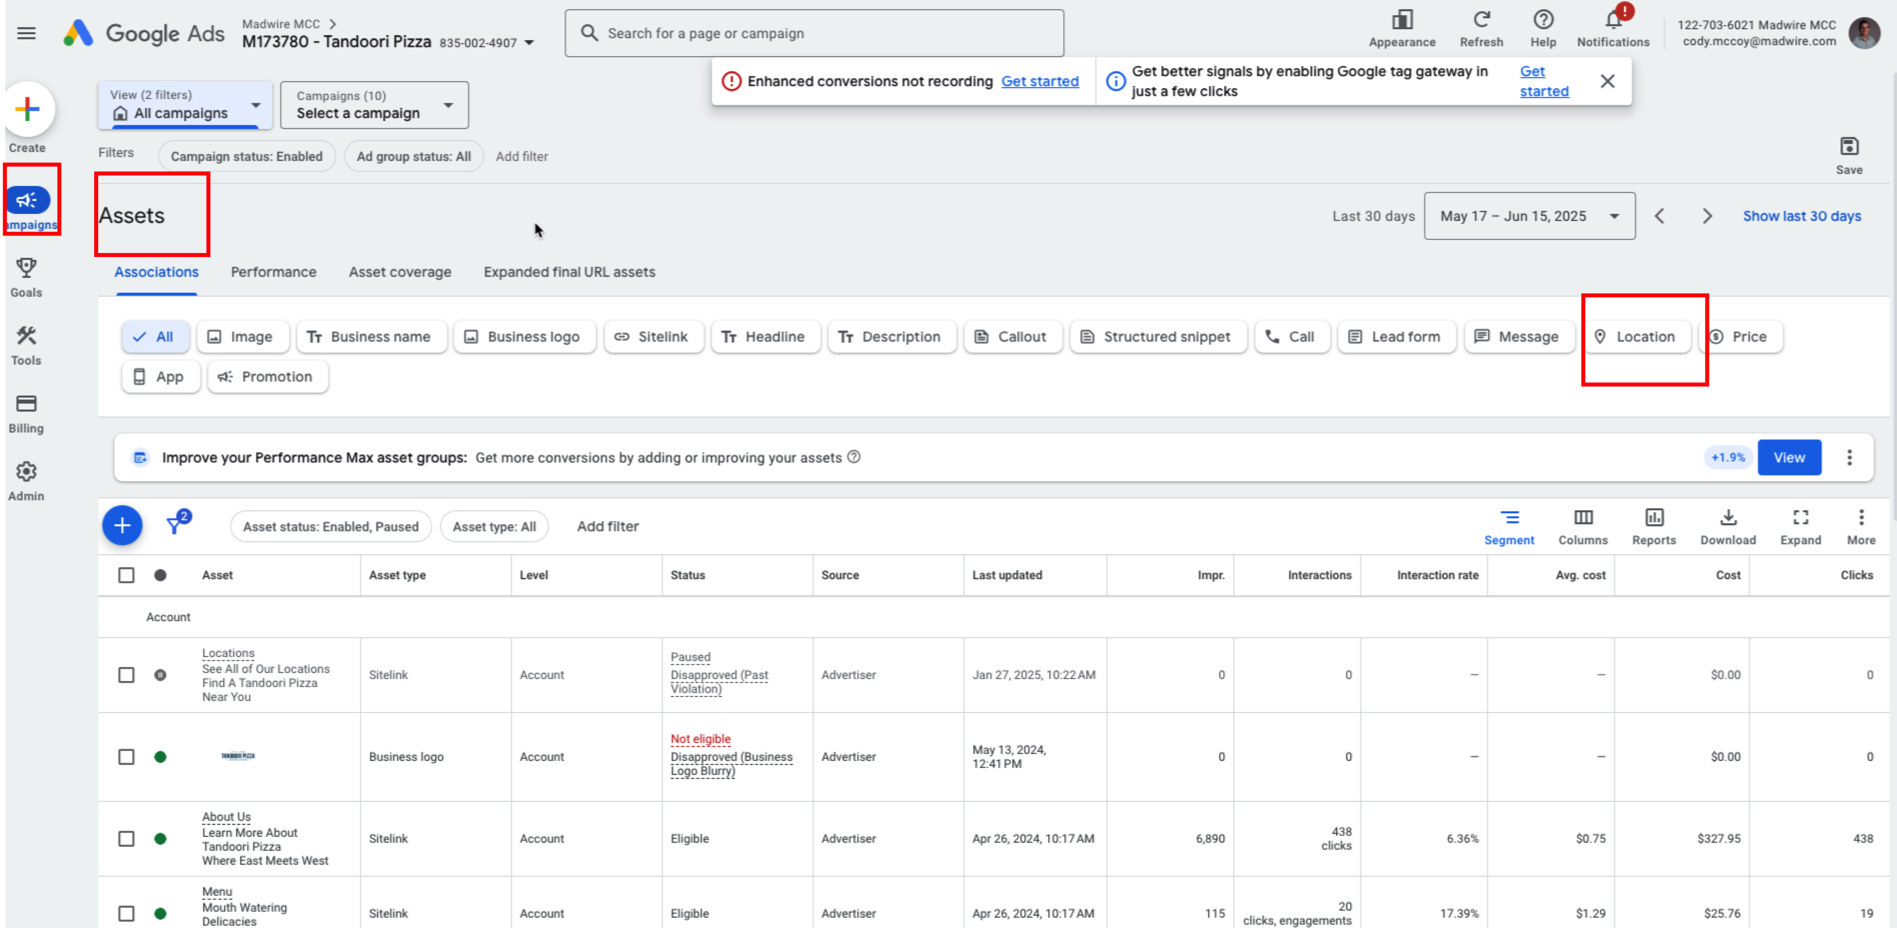Download the assets table
1897x928 pixels.
1728,526
